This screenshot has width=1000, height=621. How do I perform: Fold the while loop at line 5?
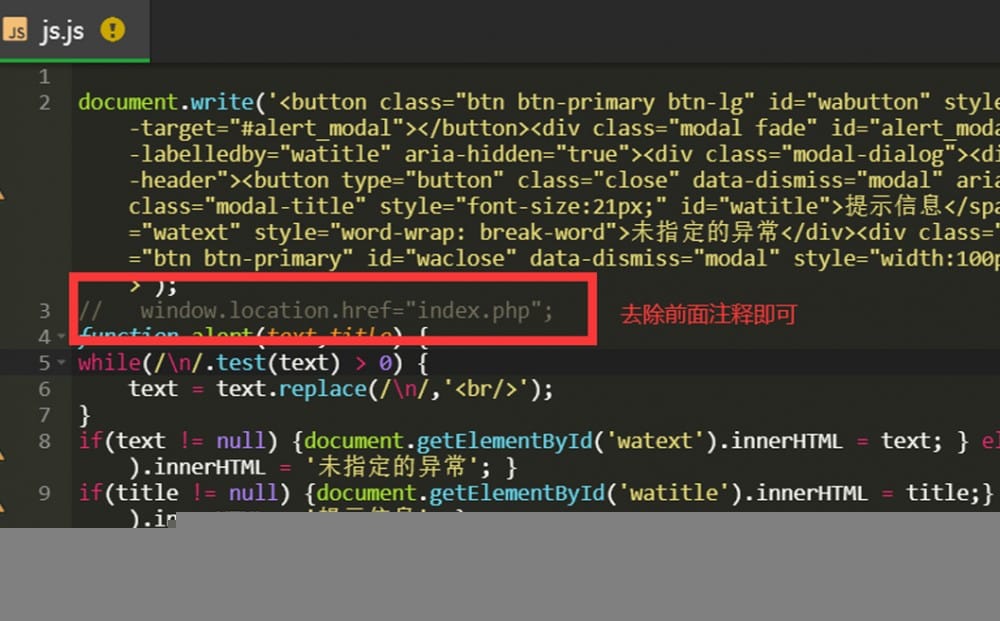(x=62, y=362)
